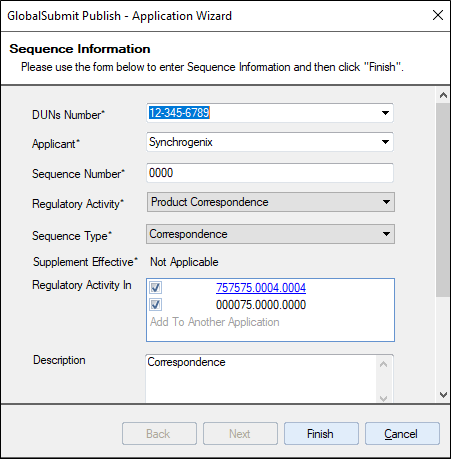This screenshot has height=459, width=451.
Task: Click the Finish button
Action: tap(321, 434)
